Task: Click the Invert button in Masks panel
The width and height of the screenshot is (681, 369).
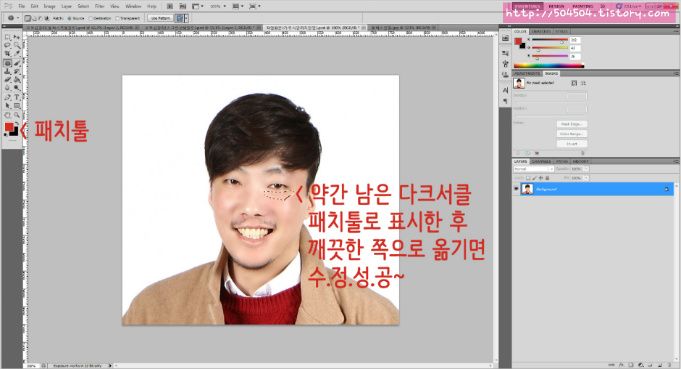Action: point(572,144)
